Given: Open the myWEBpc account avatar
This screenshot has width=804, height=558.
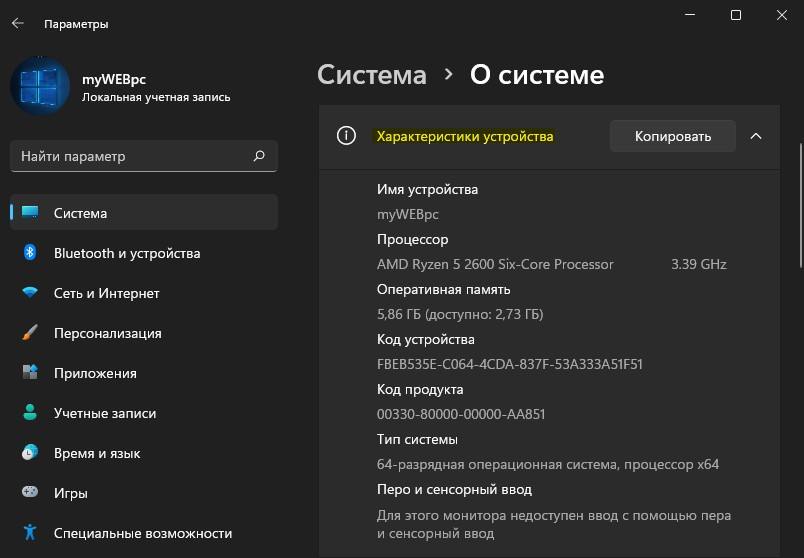Looking at the screenshot, I should (x=40, y=86).
